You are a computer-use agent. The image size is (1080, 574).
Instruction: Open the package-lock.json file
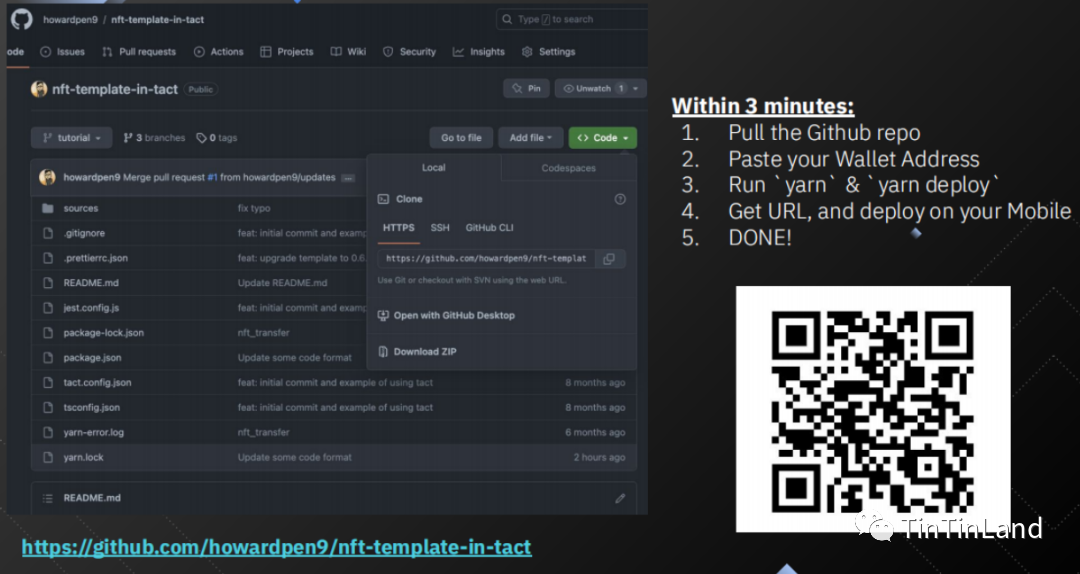[x=103, y=333]
